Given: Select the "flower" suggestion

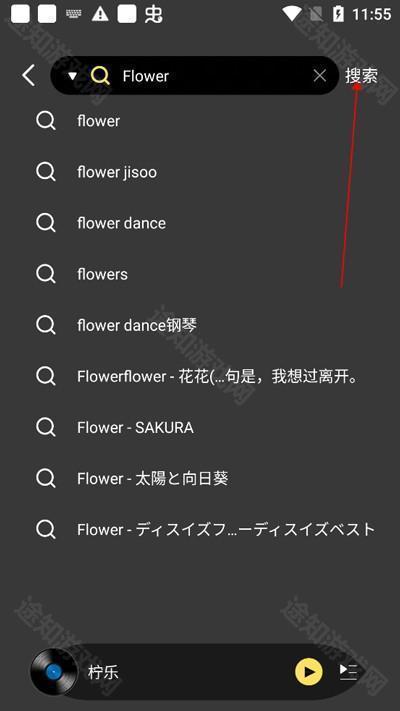Looking at the screenshot, I should tap(200, 121).
